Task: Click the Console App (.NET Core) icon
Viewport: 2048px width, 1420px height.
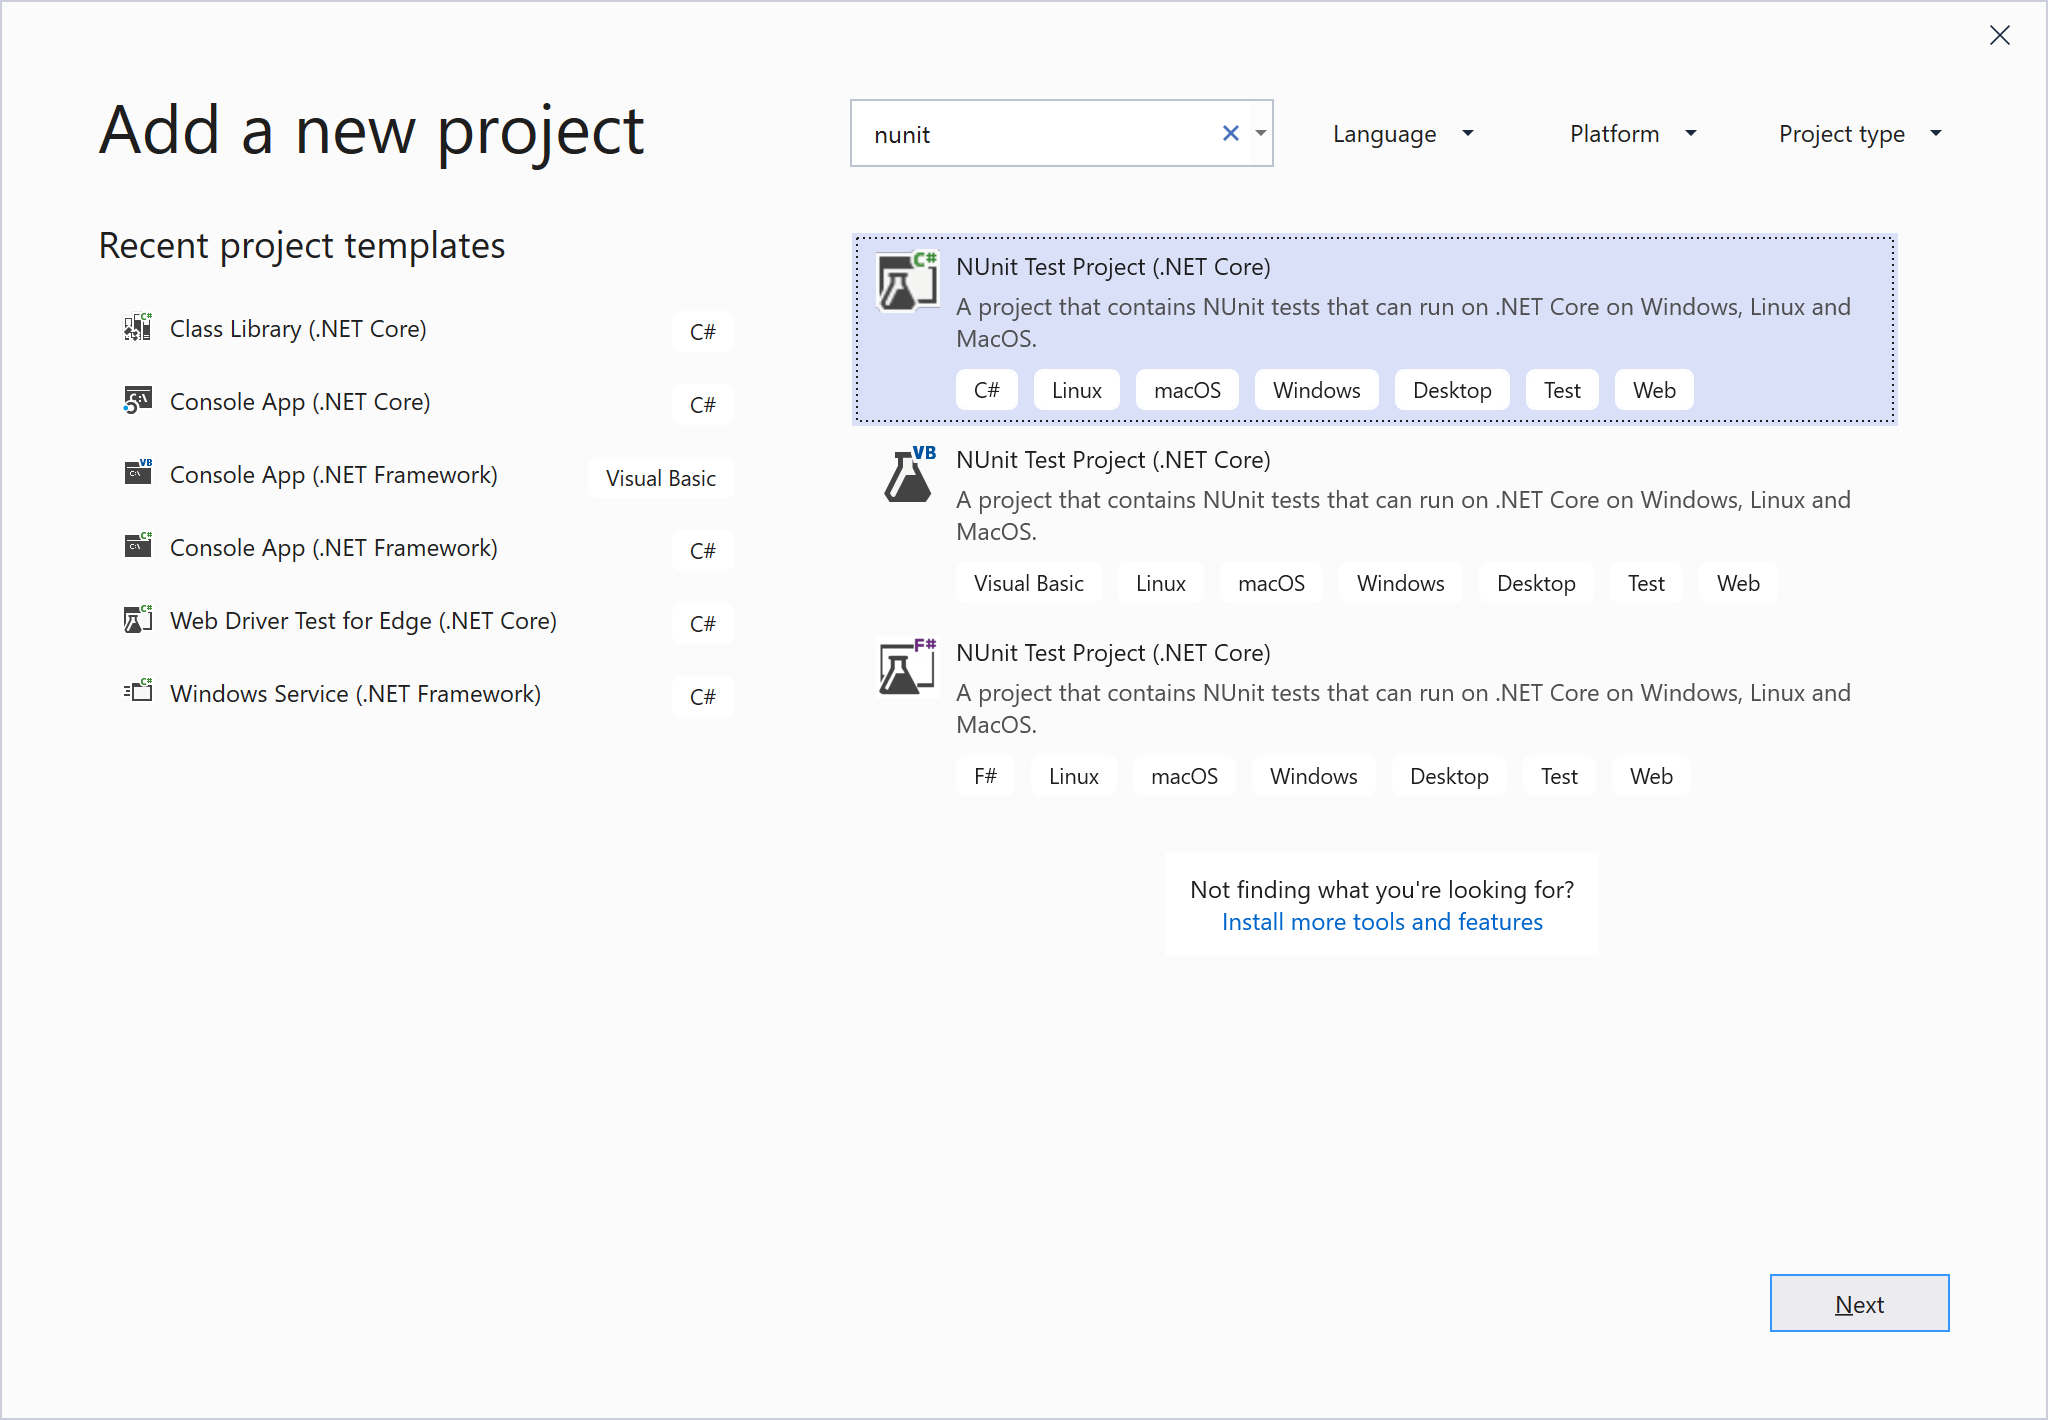Action: pyautogui.click(x=137, y=400)
